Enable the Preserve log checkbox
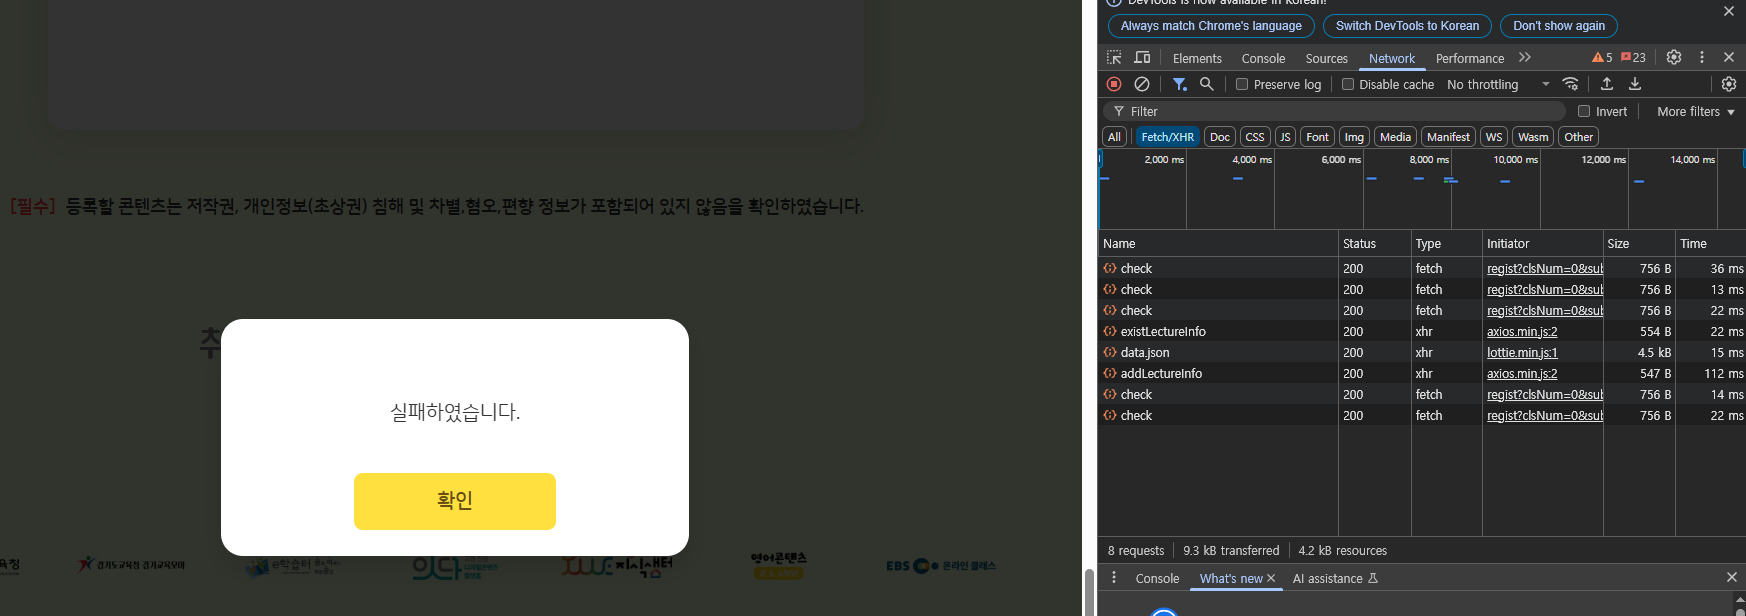 [1242, 85]
